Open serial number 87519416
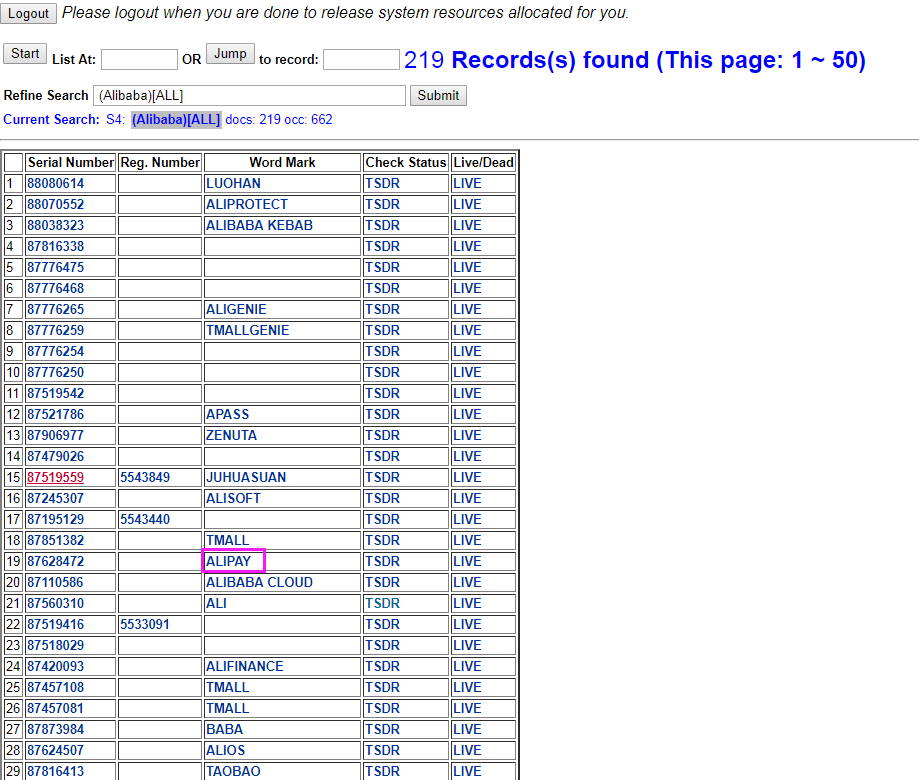This screenshot has width=919, height=780. [x=56, y=625]
